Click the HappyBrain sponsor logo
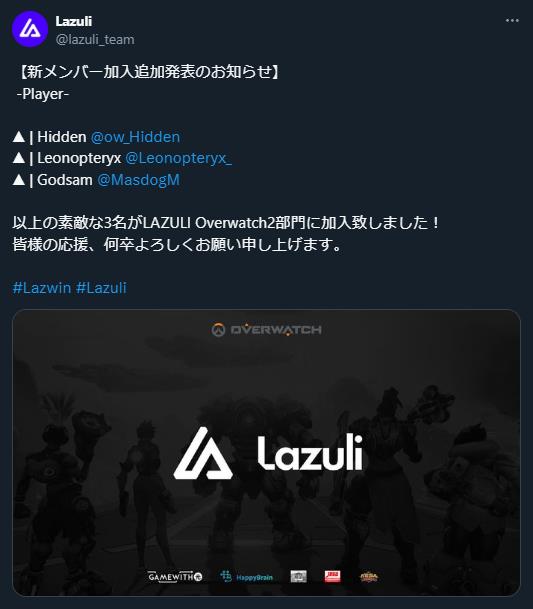533x609 pixels. click(246, 577)
